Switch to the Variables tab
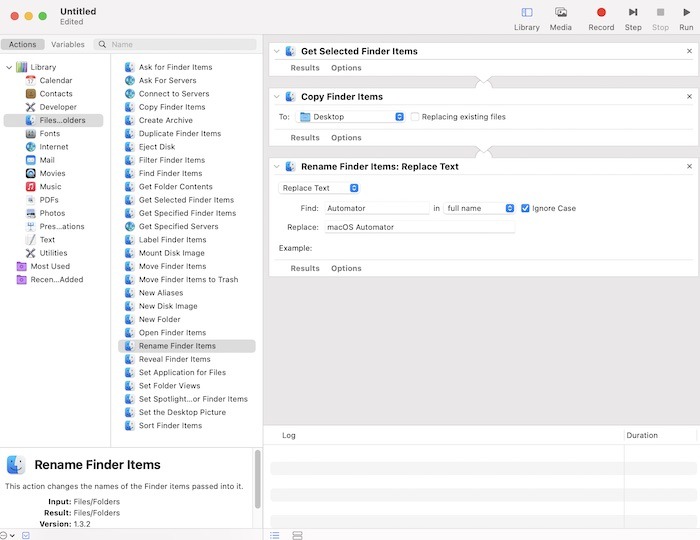Image resolution: width=700 pixels, height=540 pixels. pos(68,44)
